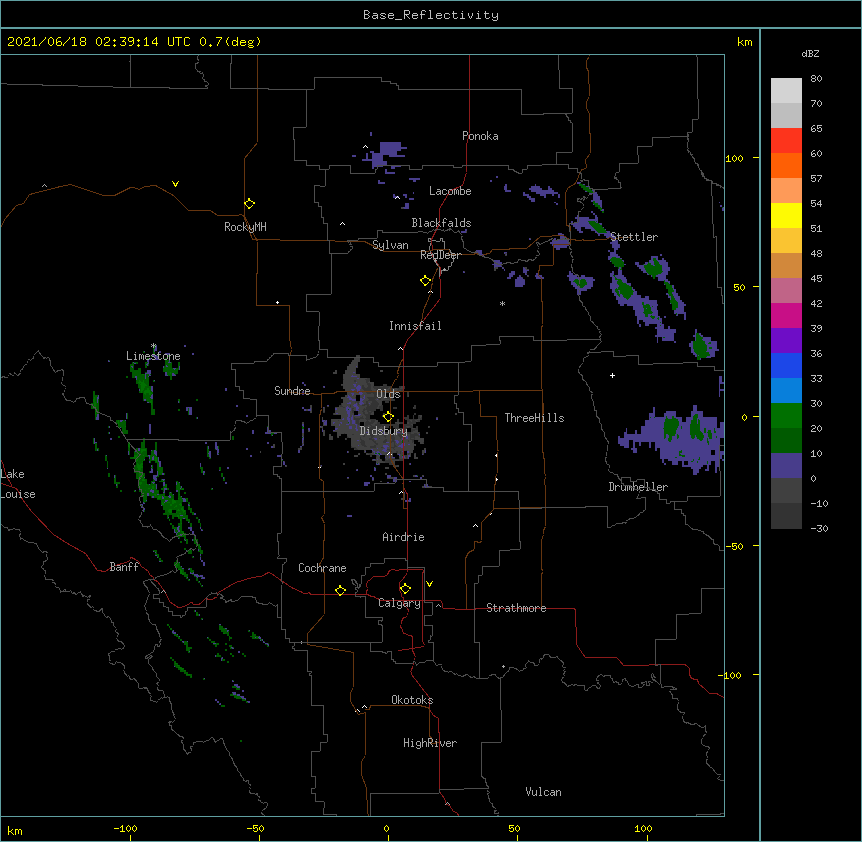This screenshot has width=862, height=842.
Task: Click the yellow diamond marker south of RedDeer
Action: point(425,281)
